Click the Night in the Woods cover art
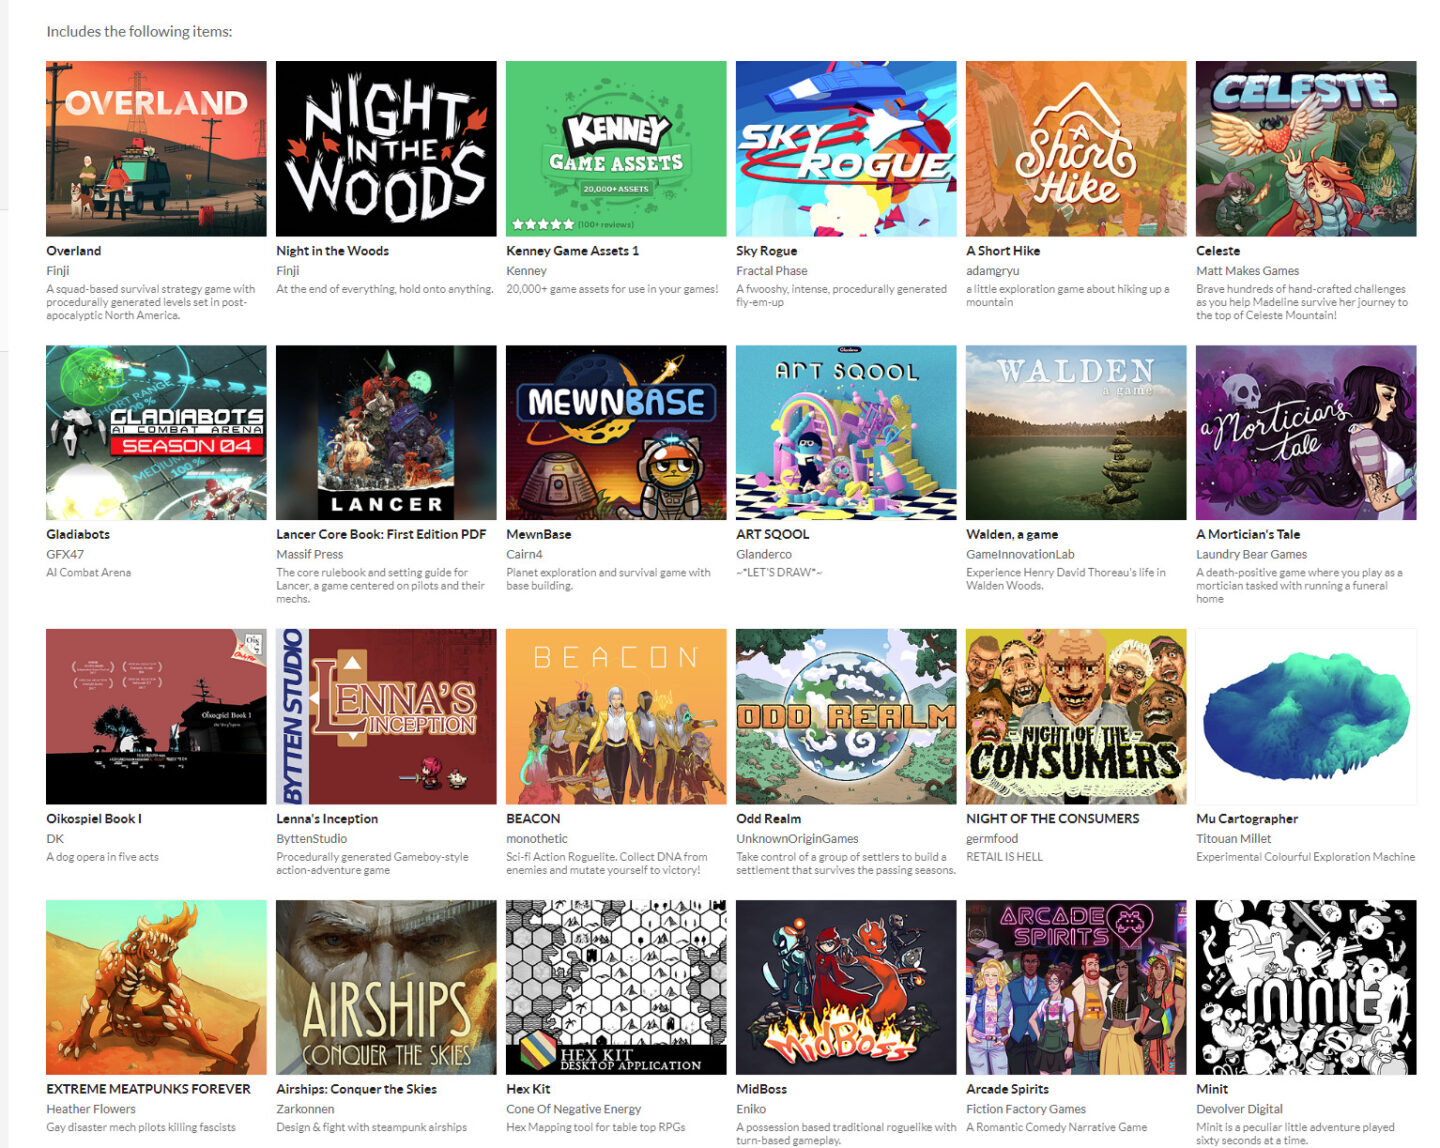1440x1148 pixels. click(x=386, y=148)
